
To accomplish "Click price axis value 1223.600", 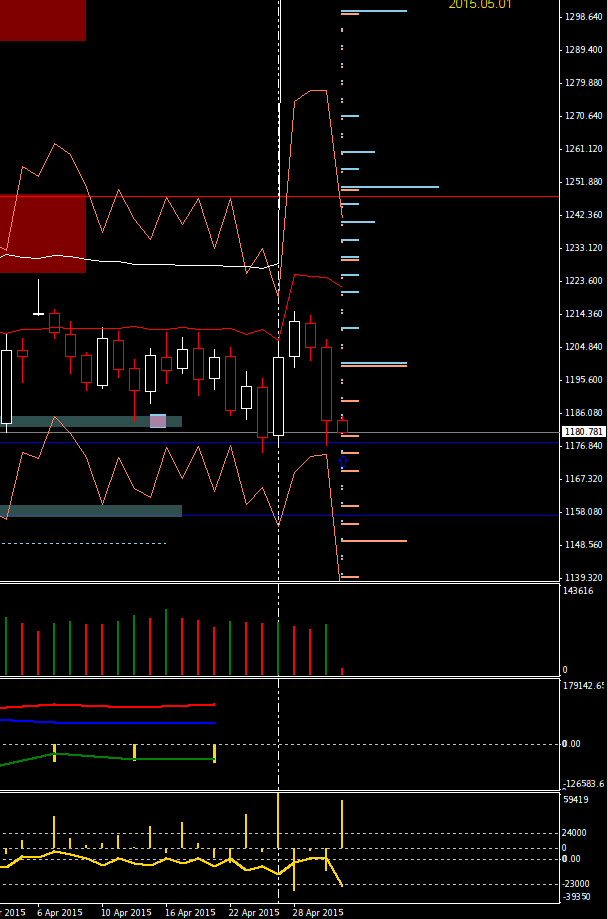I will click(583, 281).
